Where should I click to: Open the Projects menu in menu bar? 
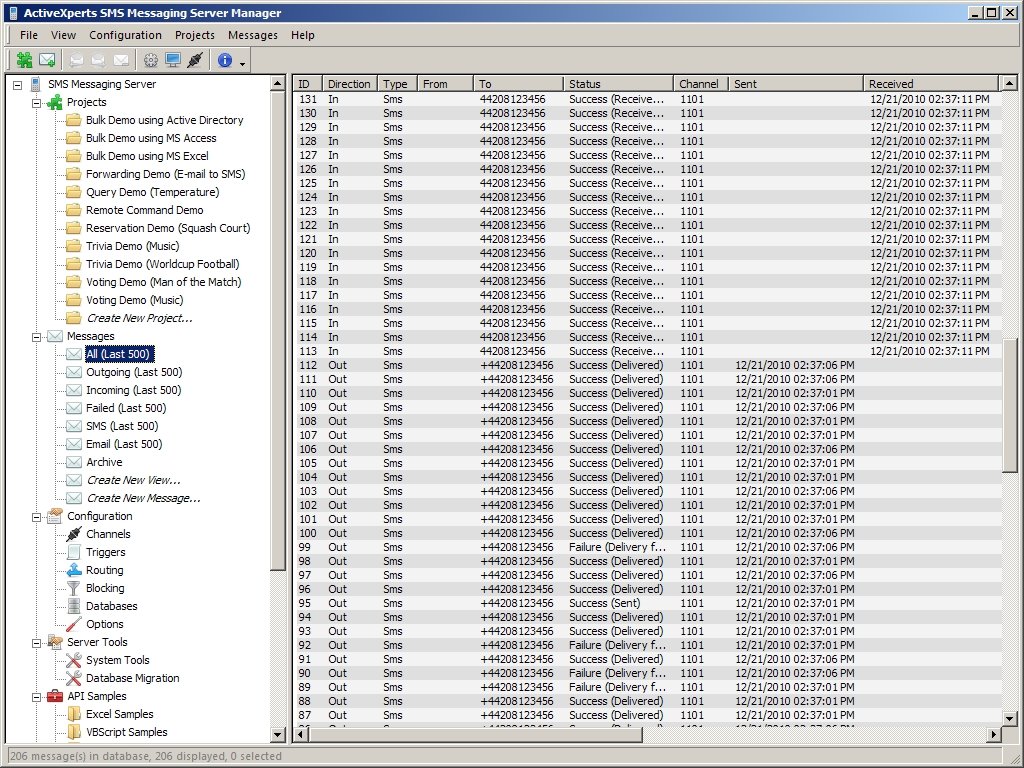[195, 35]
